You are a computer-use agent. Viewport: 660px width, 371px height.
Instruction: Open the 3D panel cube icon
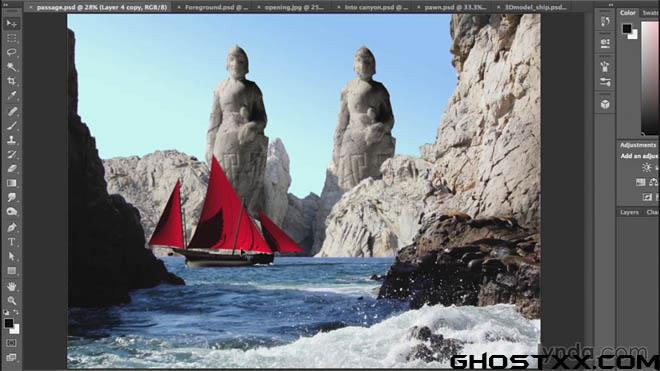pyautogui.click(x=605, y=104)
